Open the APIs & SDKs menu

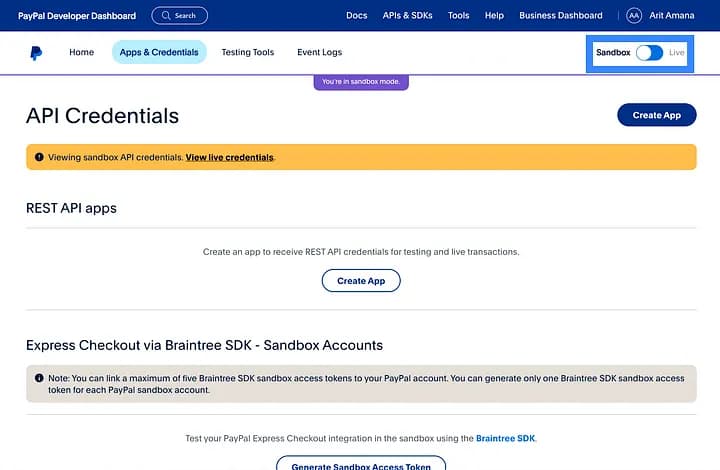407,16
